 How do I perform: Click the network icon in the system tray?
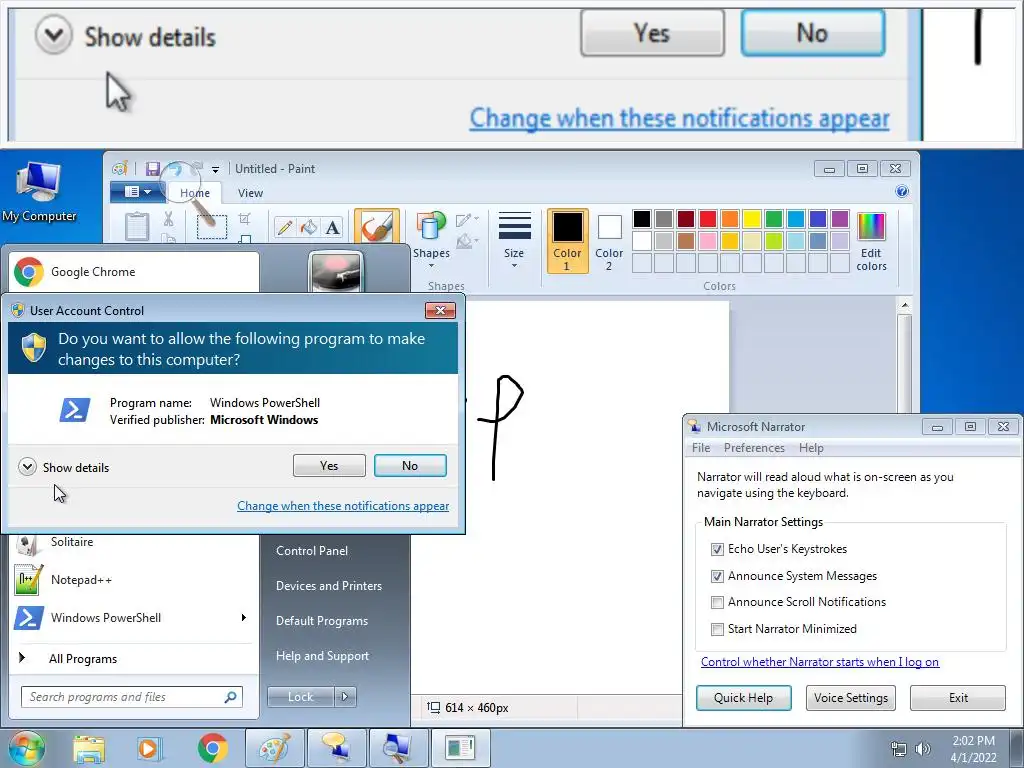point(899,749)
